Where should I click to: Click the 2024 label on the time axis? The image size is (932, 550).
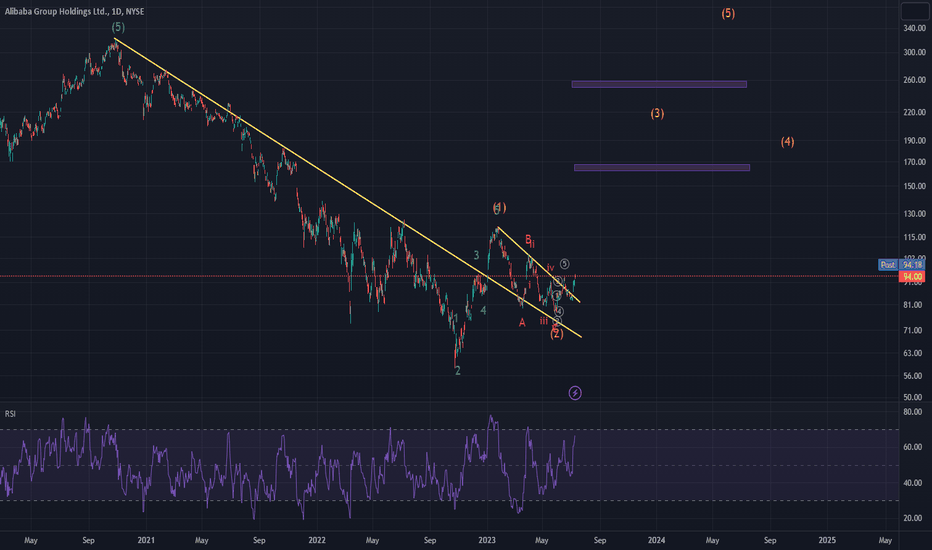[656, 540]
